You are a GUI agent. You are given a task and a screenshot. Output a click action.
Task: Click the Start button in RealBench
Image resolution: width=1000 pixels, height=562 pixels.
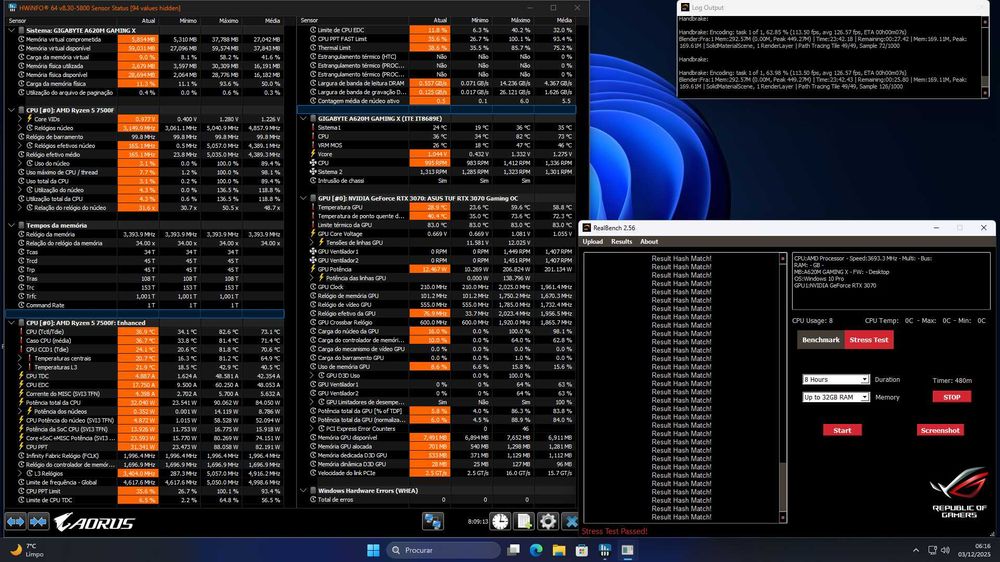[842, 431]
